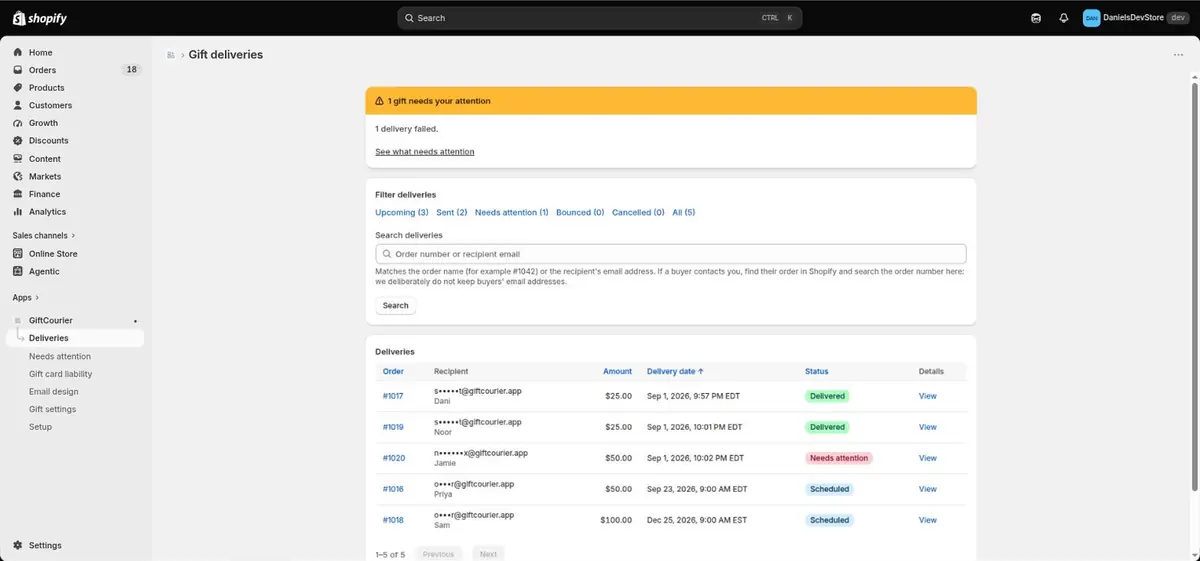
Task: Open order #1018
Action: pyautogui.click(x=393, y=520)
